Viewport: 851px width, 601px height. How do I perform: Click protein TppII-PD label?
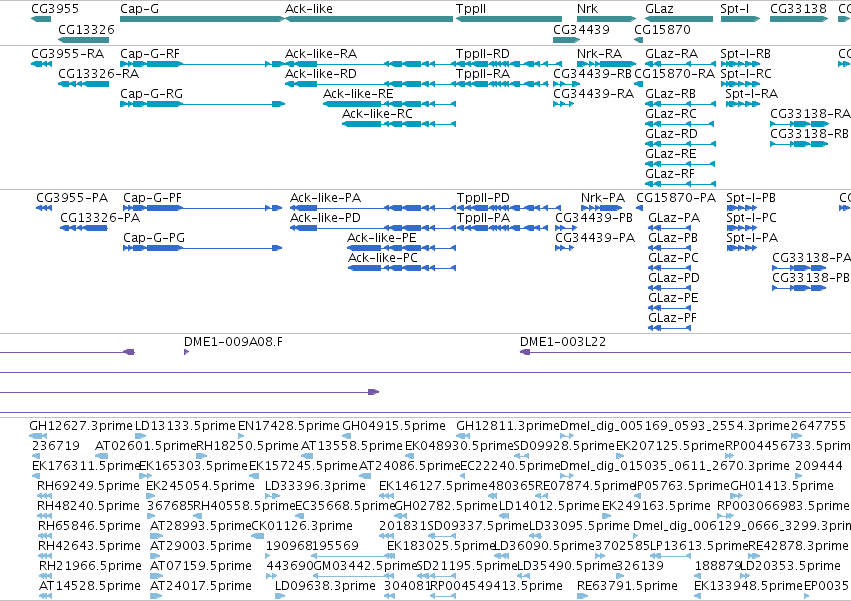point(484,198)
